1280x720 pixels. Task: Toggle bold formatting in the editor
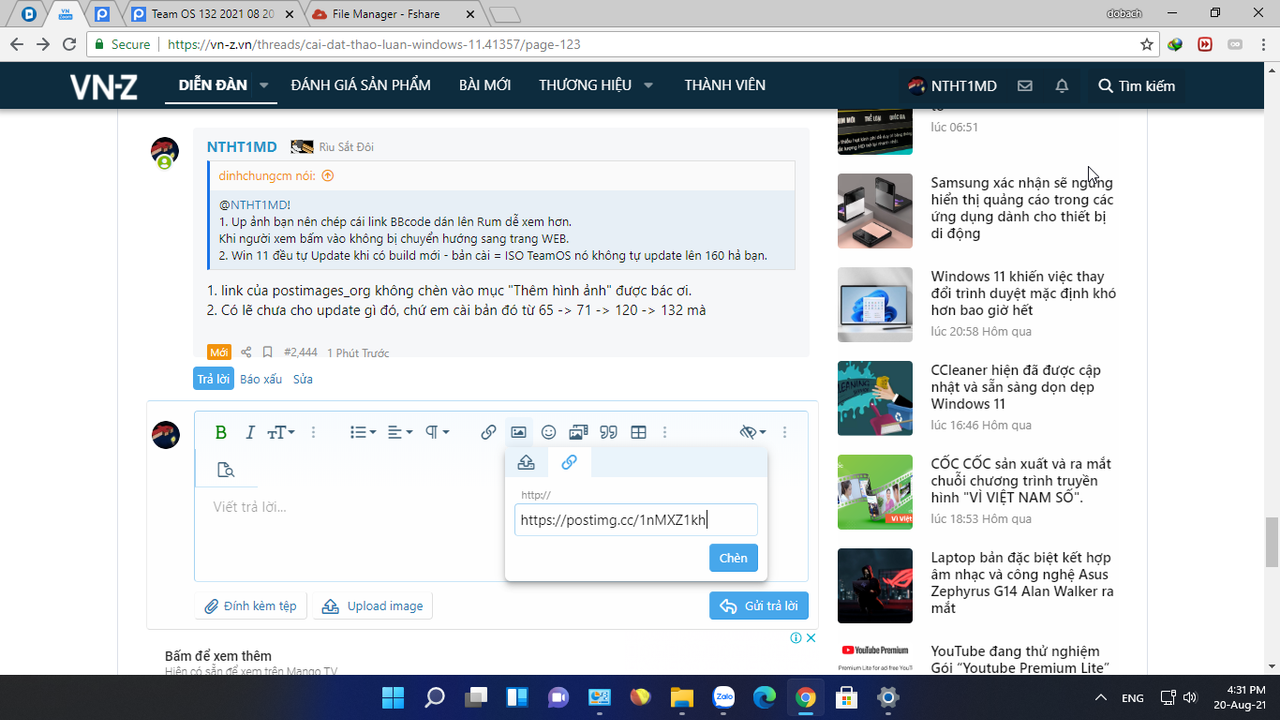click(221, 432)
